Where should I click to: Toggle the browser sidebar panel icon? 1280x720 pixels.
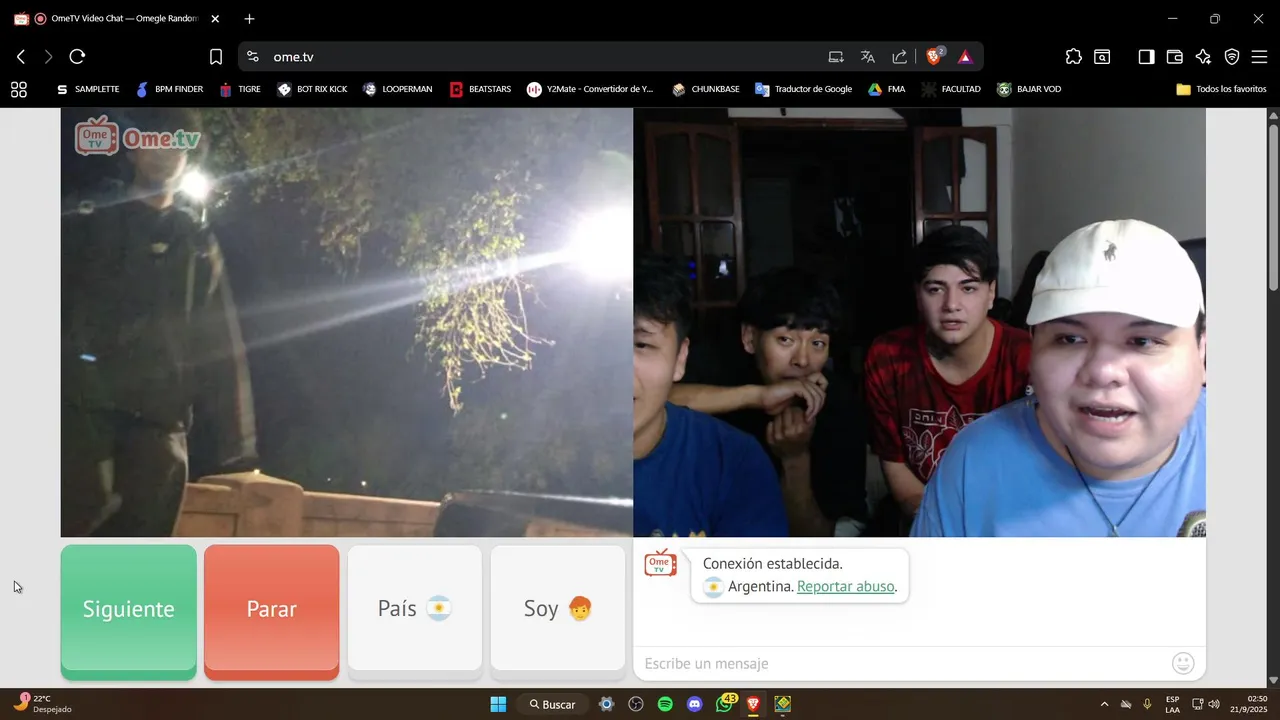tap(1147, 57)
